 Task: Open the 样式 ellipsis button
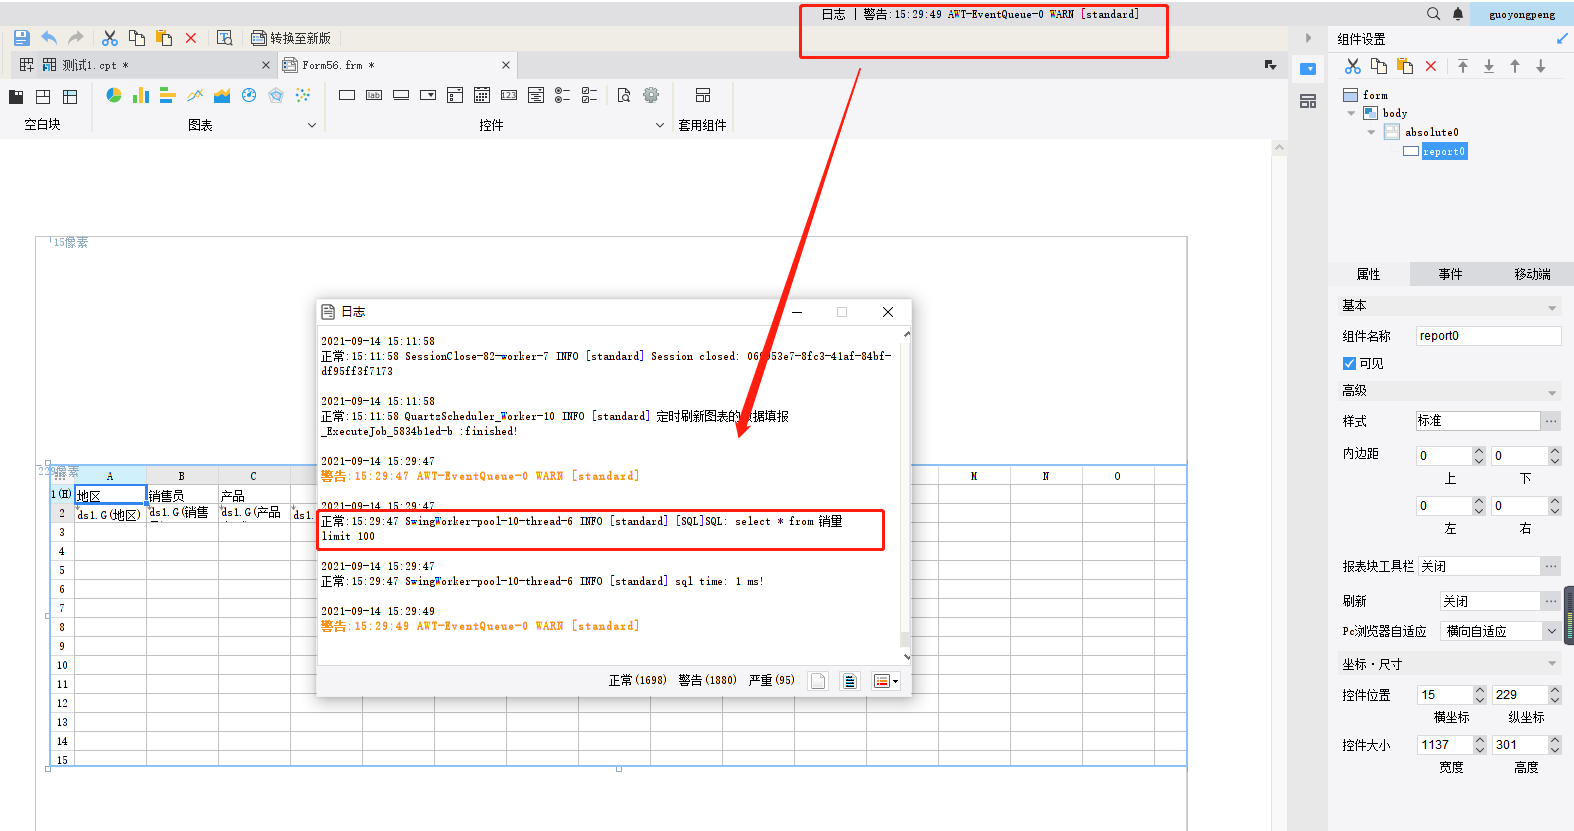click(x=1551, y=421)
